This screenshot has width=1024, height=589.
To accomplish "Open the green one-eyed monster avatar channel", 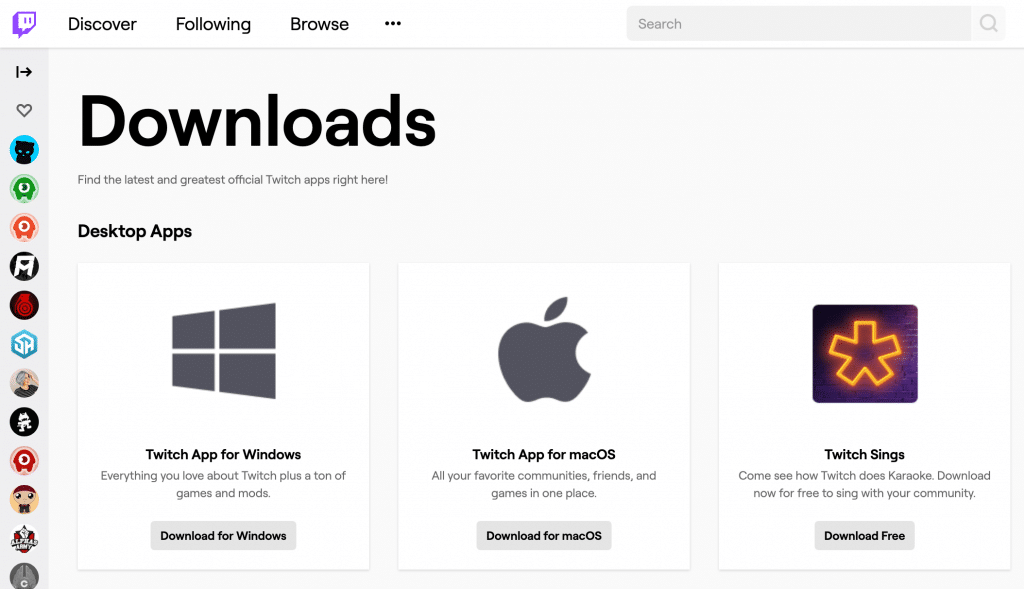I will point(24,189).
